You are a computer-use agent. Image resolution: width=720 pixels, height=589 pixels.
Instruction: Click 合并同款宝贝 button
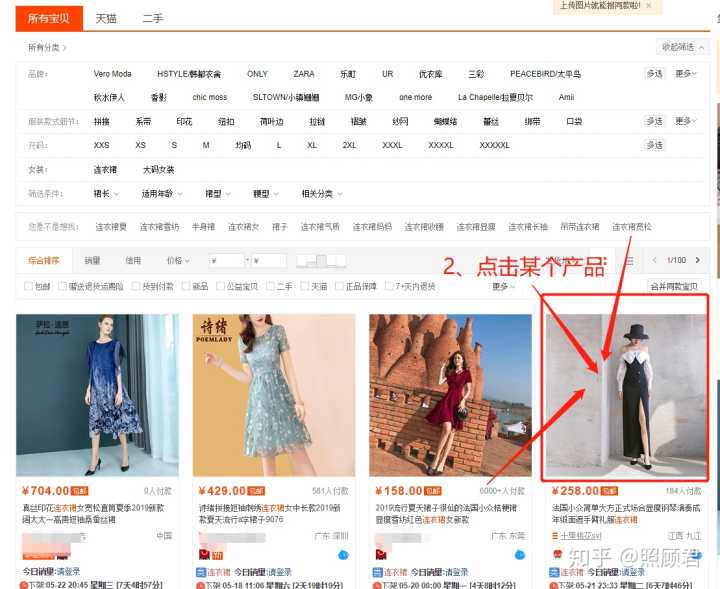[674, 286]
